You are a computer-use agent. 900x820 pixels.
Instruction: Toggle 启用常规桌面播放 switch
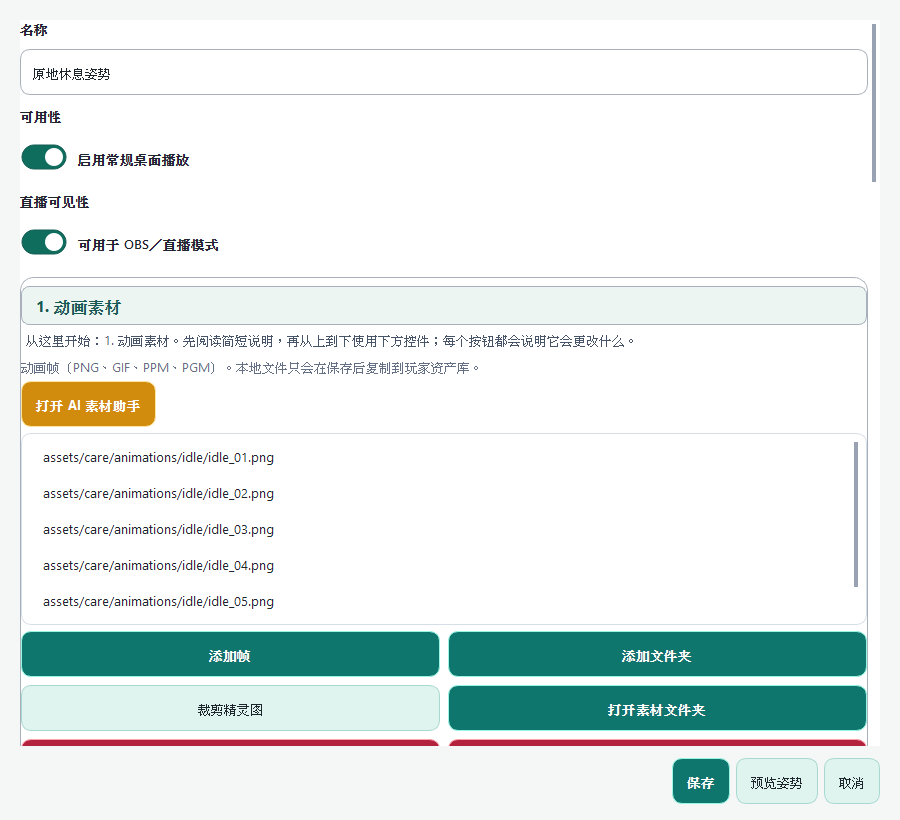[x=44, y=157]
